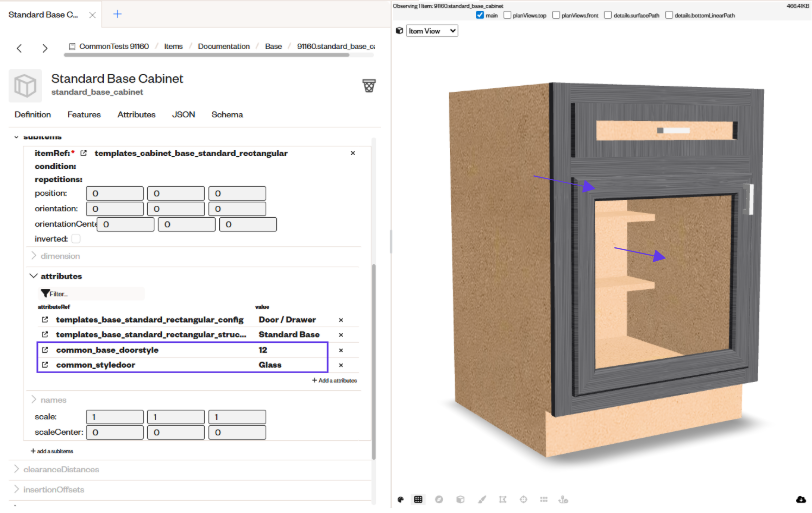Click the trash bin icon for Standard Base Cabinet
This screenshot has width=812, height=513.
coord(369,85)
